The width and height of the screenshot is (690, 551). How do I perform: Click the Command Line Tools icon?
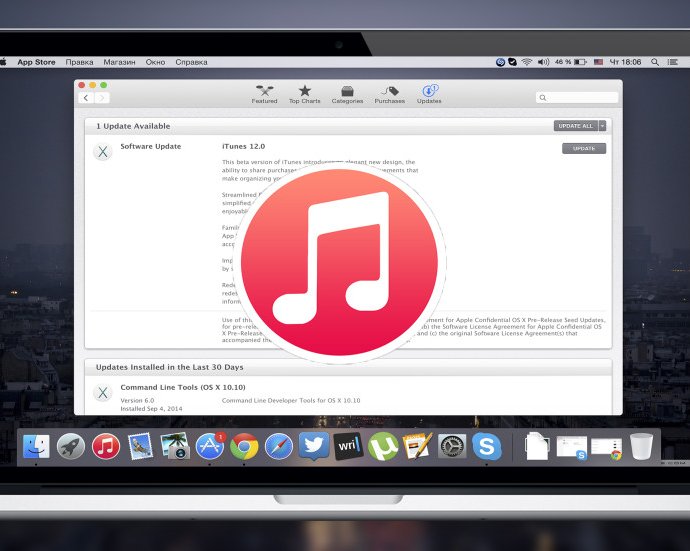[x=103, y=393]
